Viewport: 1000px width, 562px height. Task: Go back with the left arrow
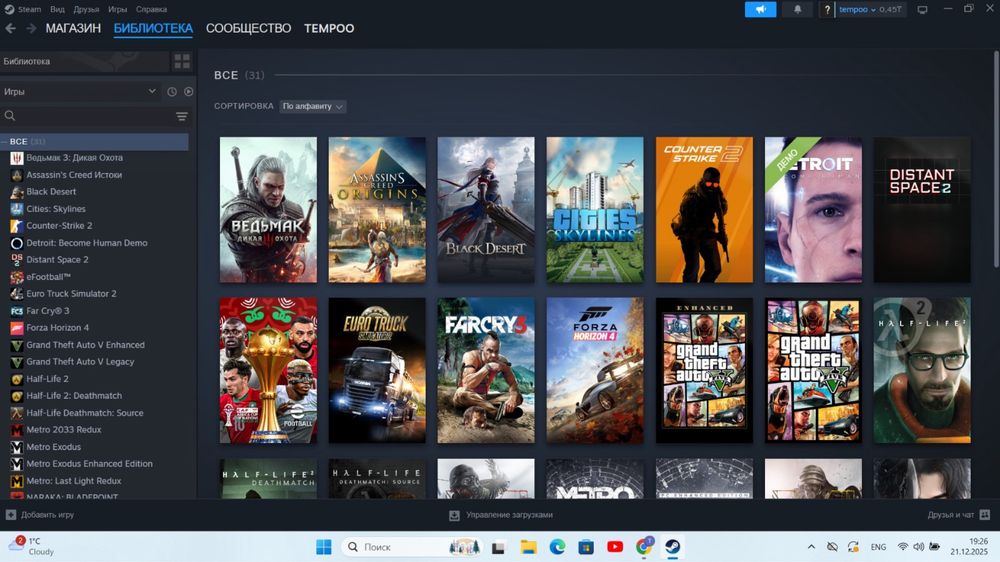pyautogui.click(x=10, y=28)
